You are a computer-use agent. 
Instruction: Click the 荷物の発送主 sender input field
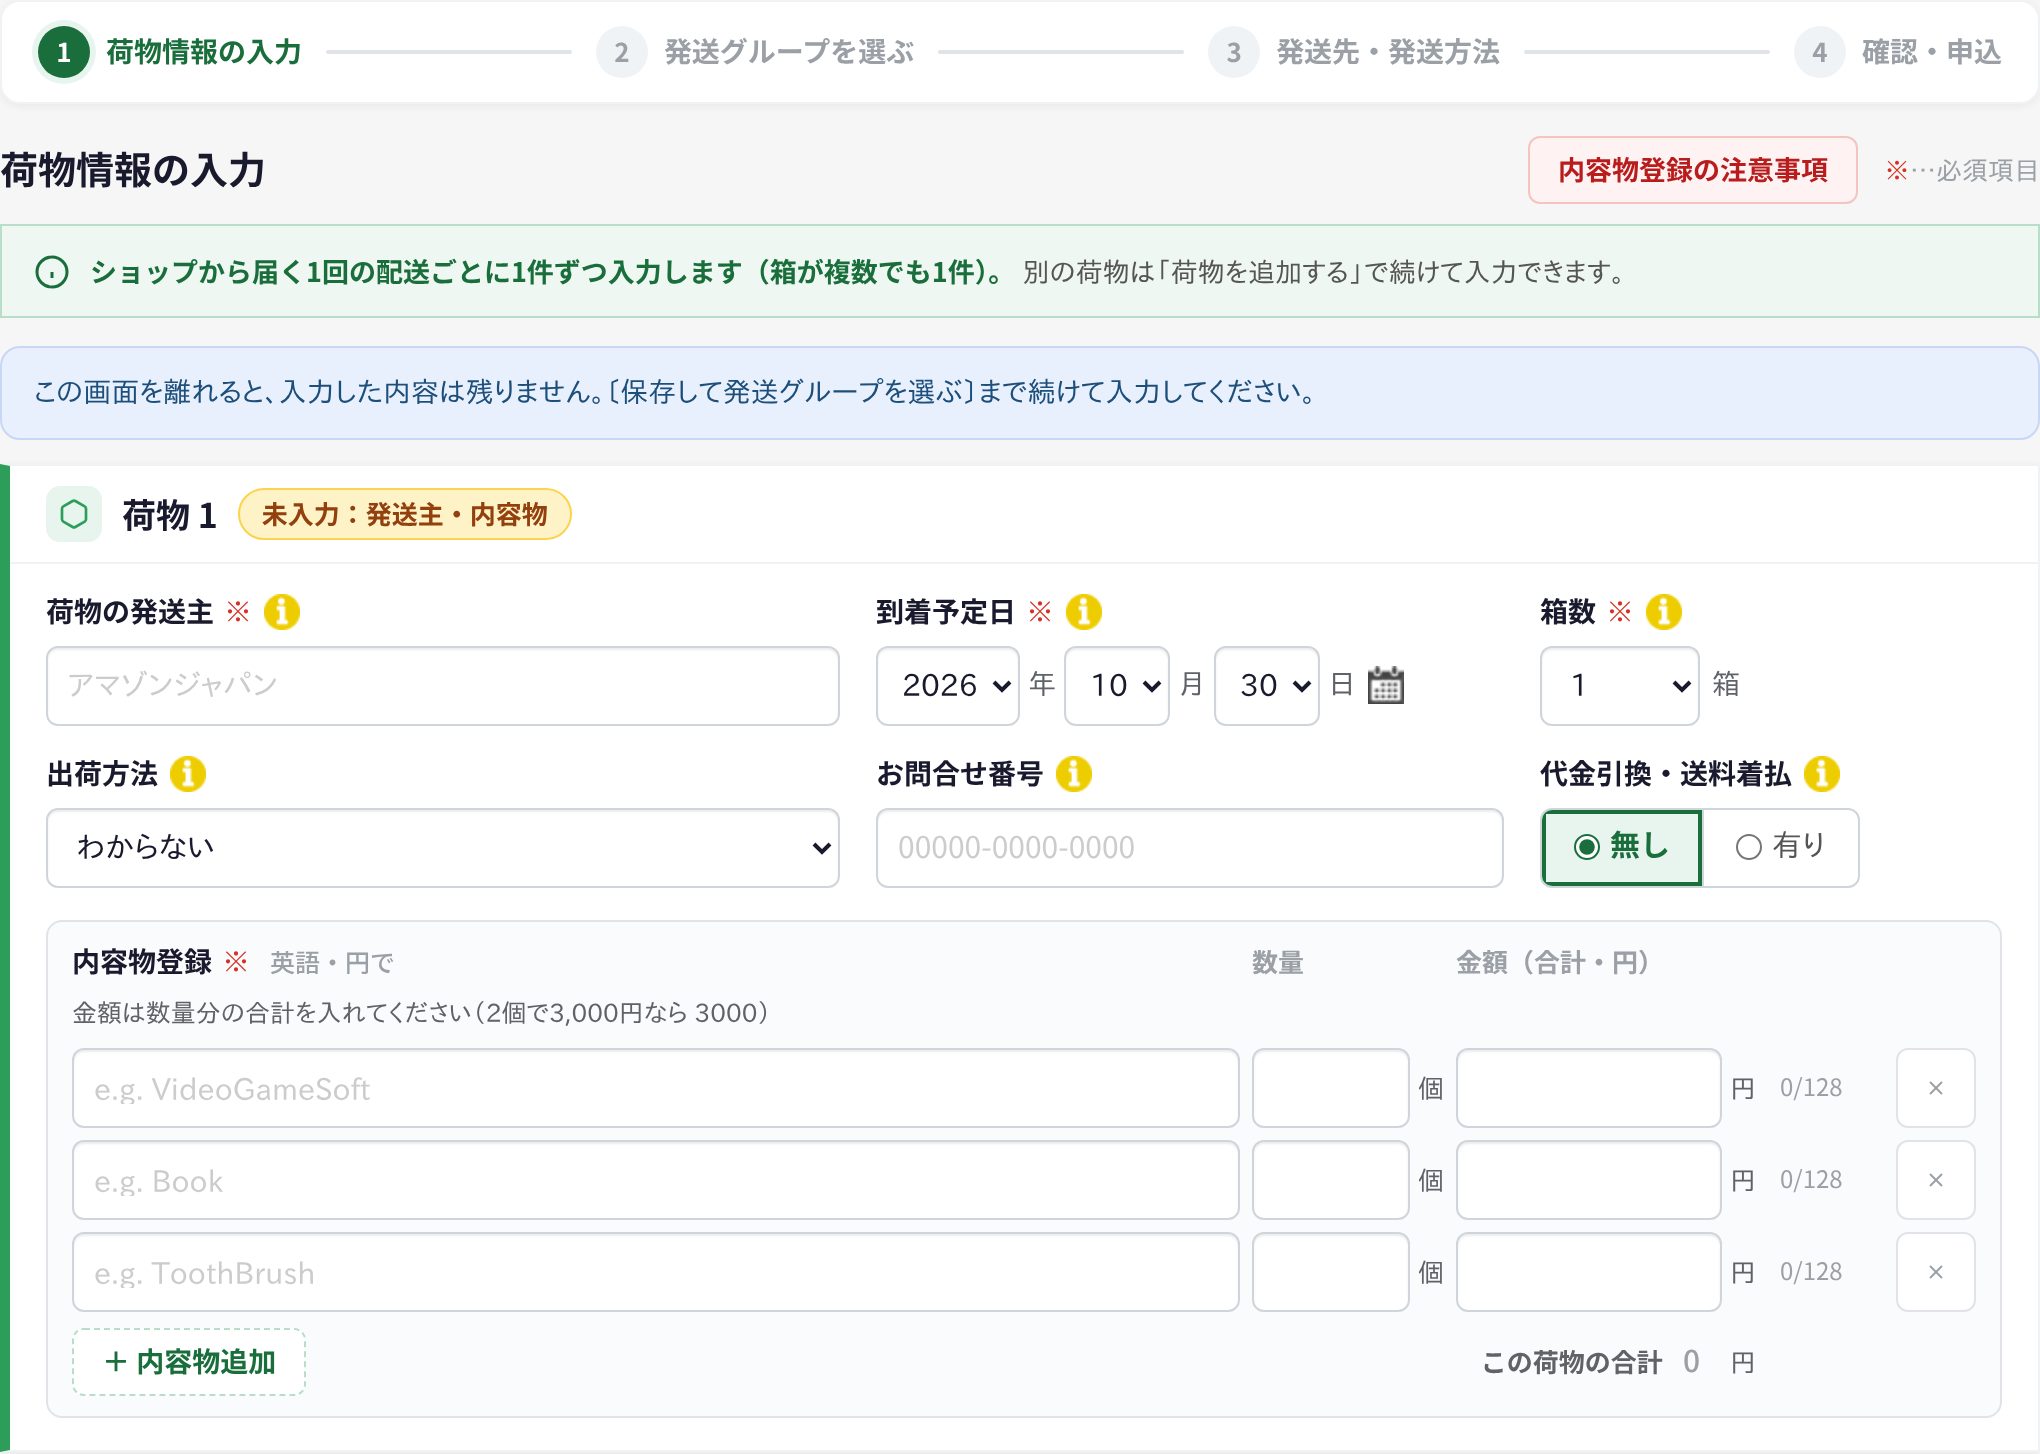click(443, 685)
